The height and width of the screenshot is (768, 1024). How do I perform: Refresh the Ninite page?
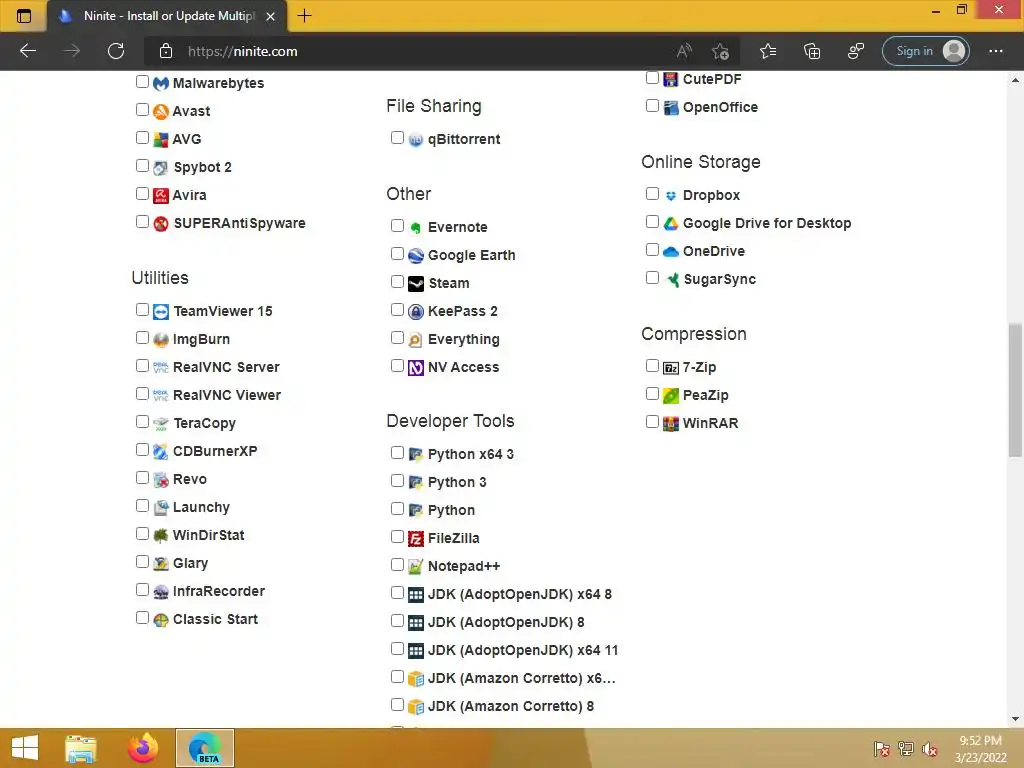pos(116,51)
